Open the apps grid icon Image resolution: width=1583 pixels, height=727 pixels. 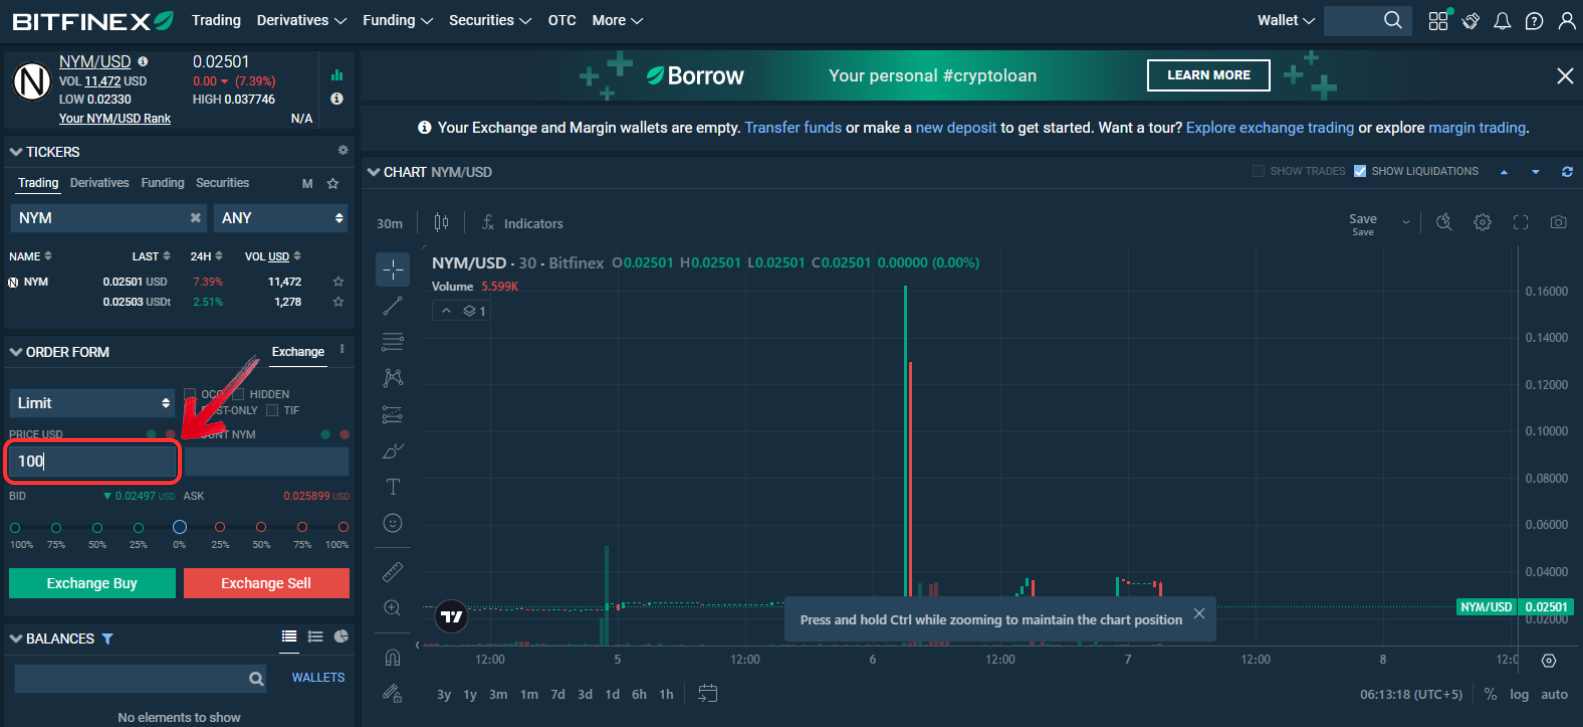(1438, 21)
